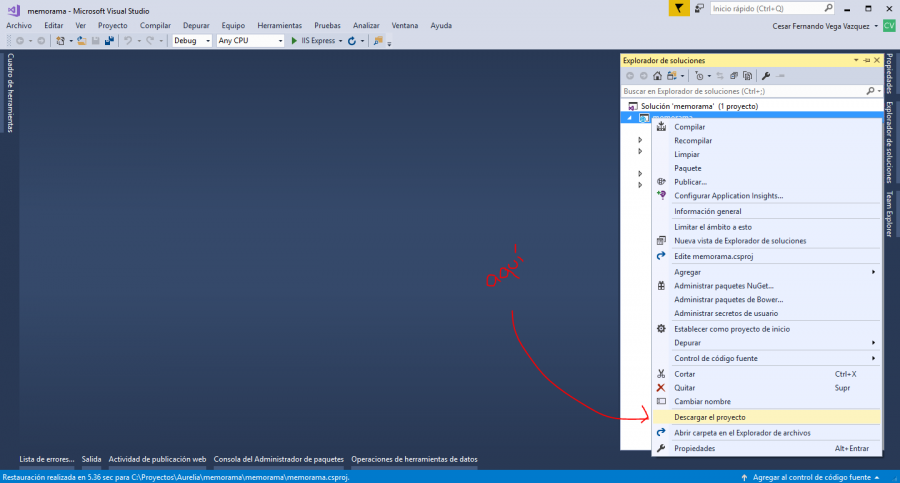This screenshot has width=900, height=483.
Task: Choose Cambiar nombre in the context menu
Action: click(766, 401)
